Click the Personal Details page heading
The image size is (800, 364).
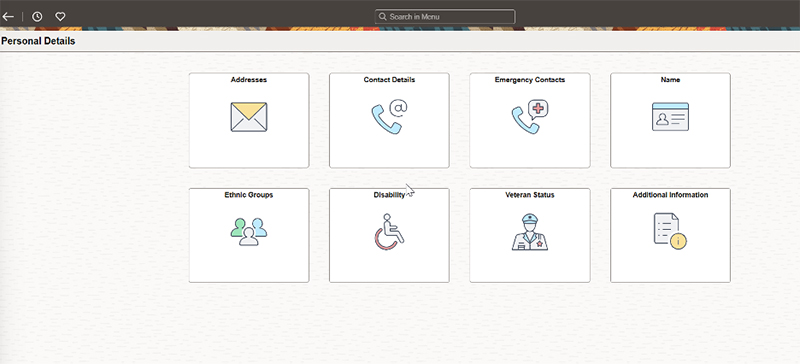pos(38,41)
